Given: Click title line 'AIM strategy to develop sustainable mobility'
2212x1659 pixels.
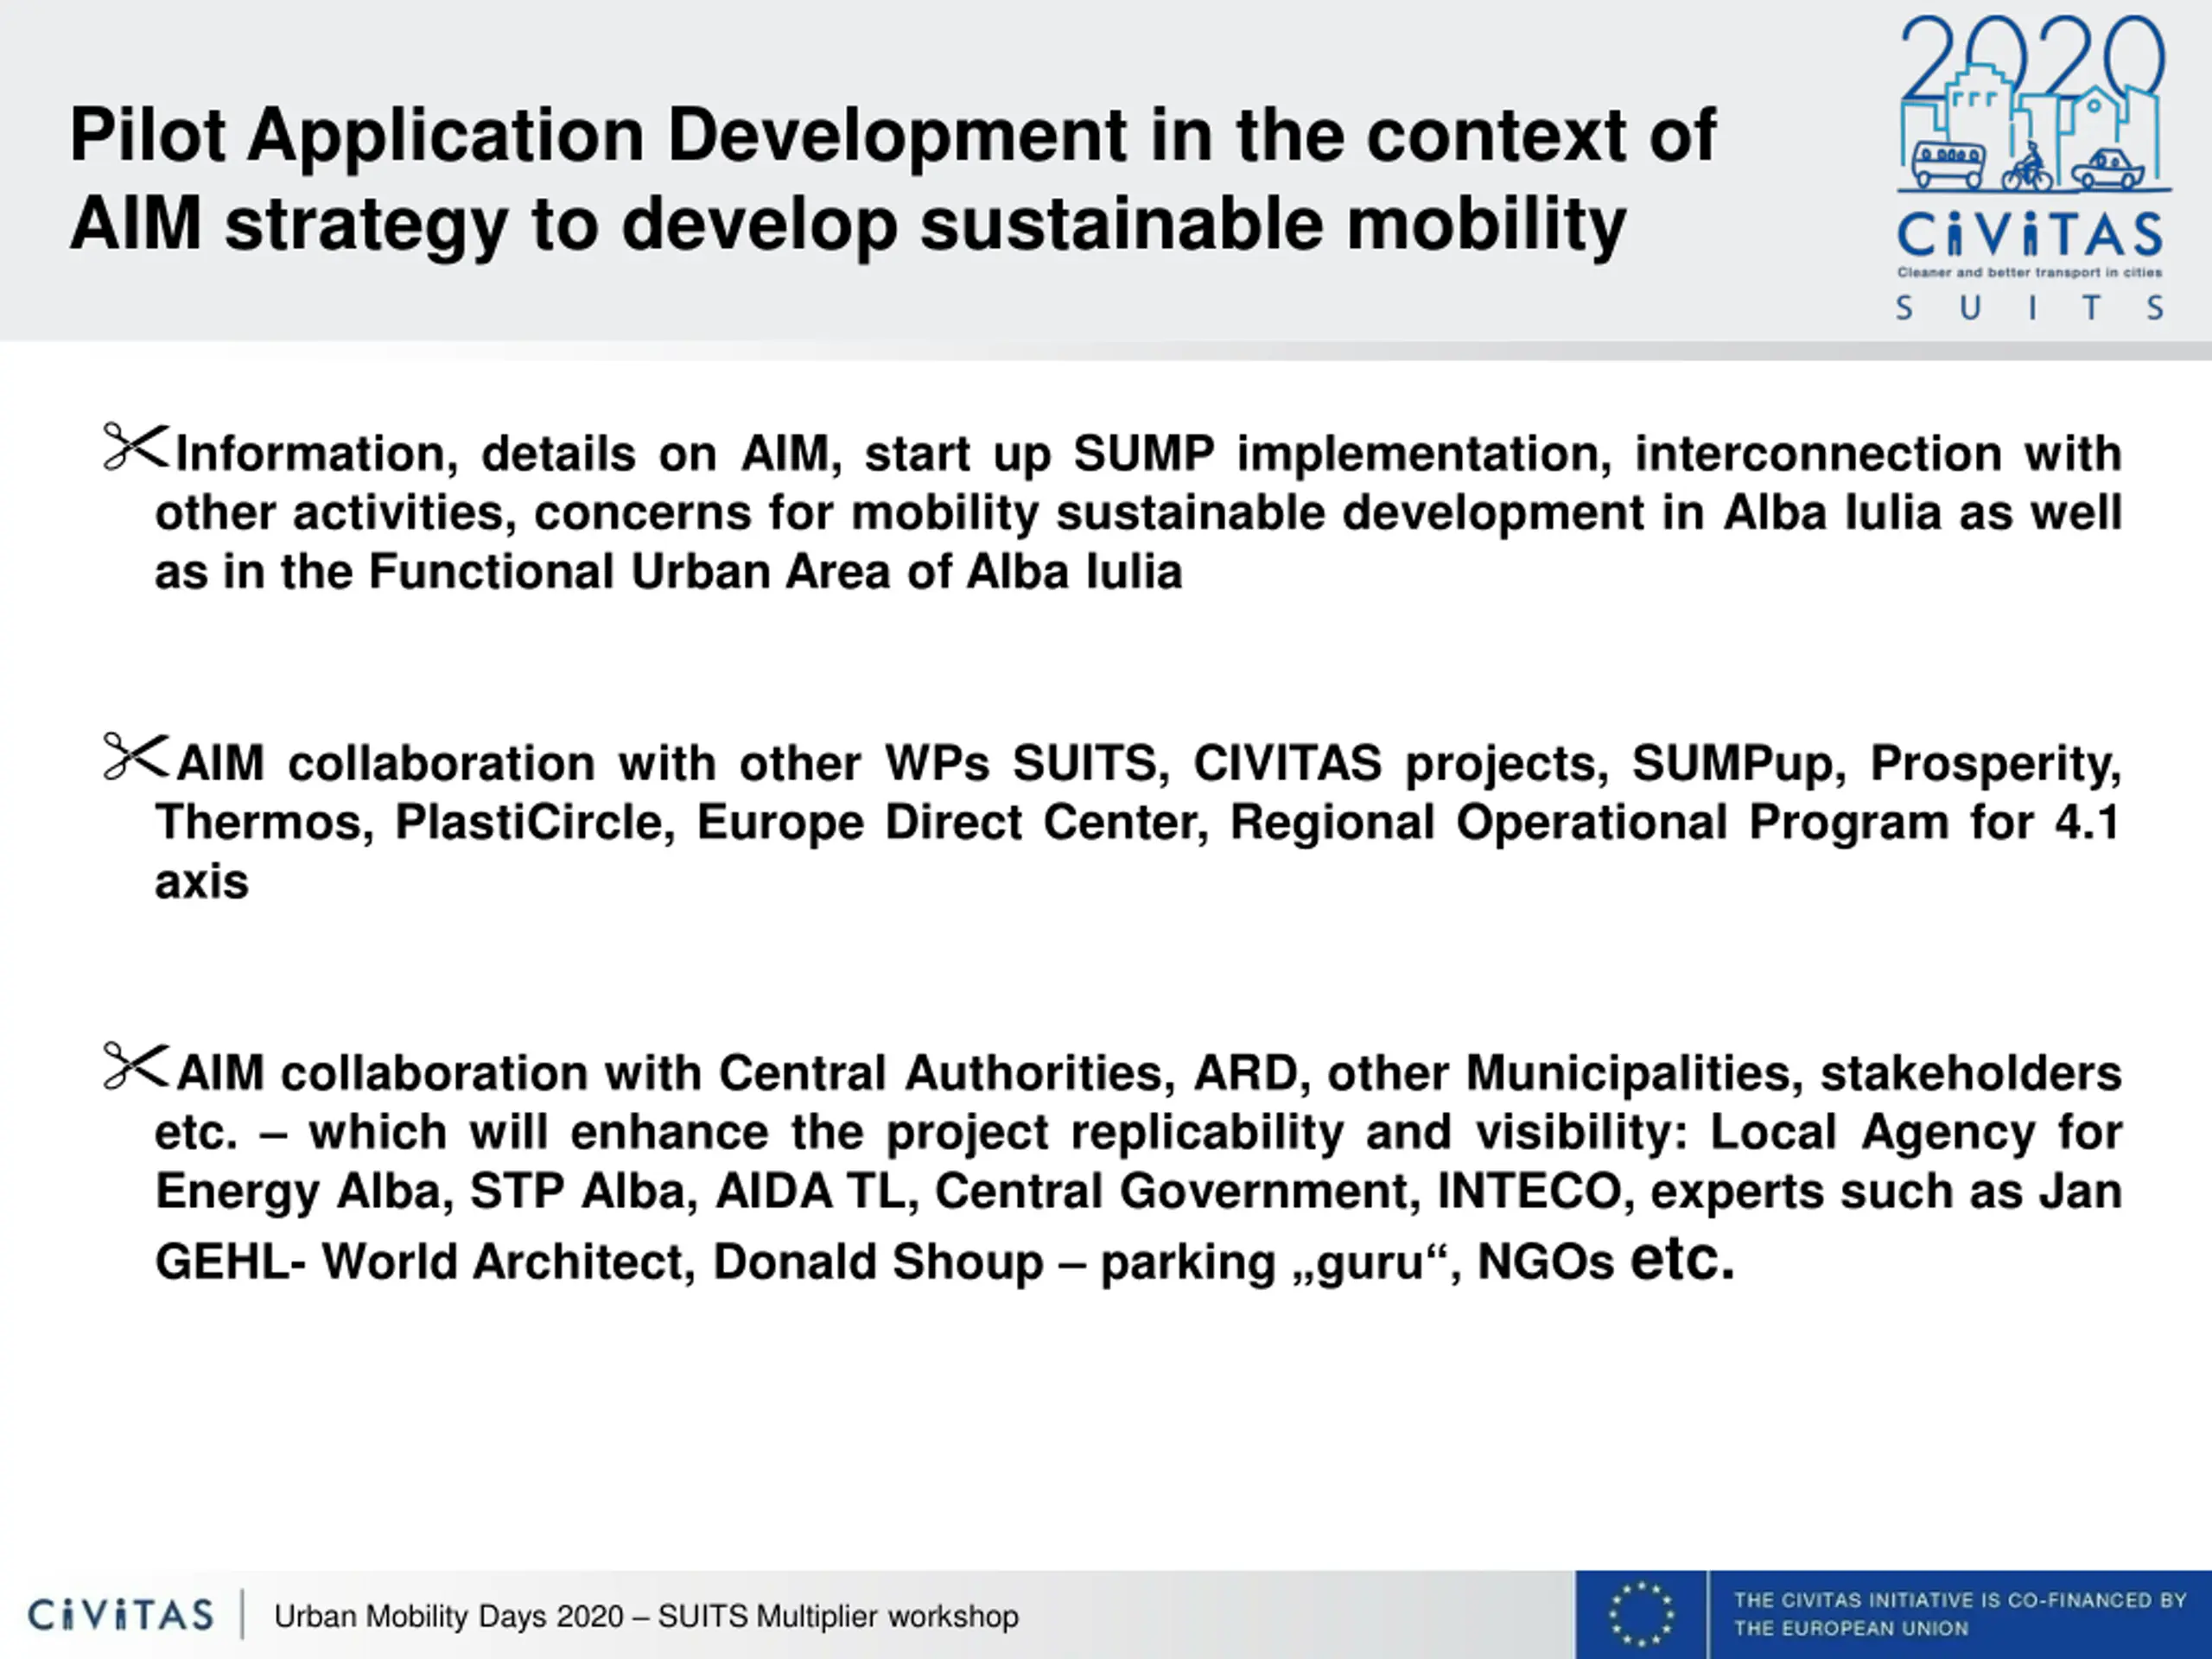Looking at the screenshot, I should click(848, 225).
